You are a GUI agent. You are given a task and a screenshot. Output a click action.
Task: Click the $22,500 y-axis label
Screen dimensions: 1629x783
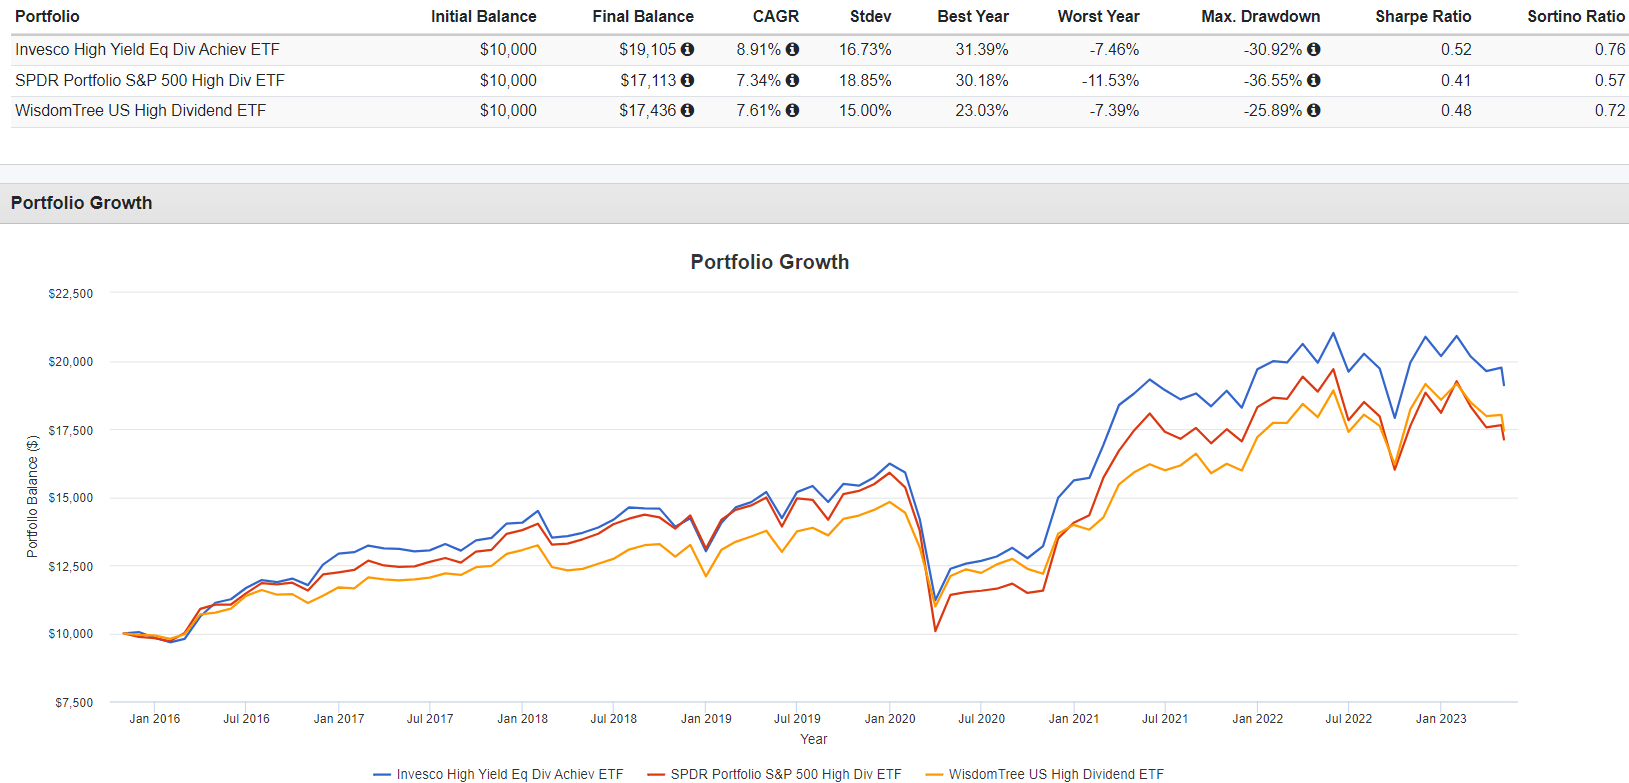click(71, 294)
